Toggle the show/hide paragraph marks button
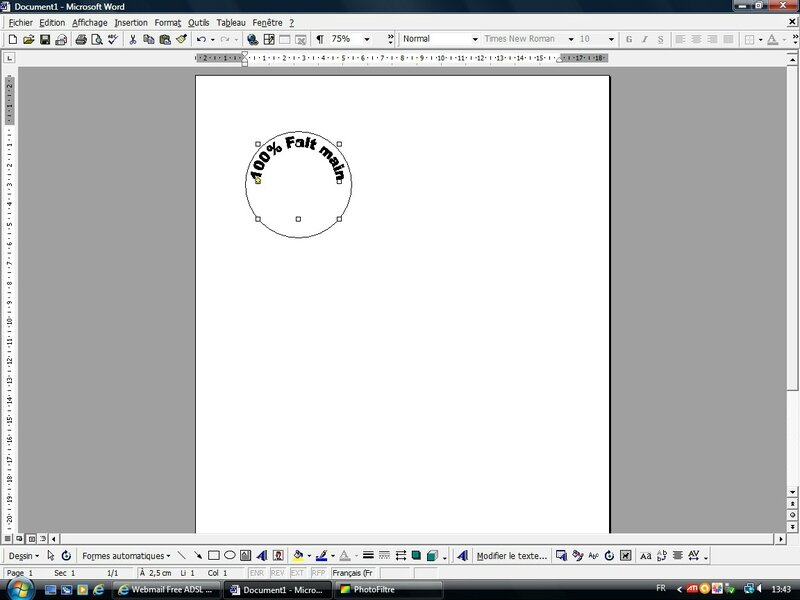The width and height of the screenshot is (800, 600). click(x=319, y=39)
